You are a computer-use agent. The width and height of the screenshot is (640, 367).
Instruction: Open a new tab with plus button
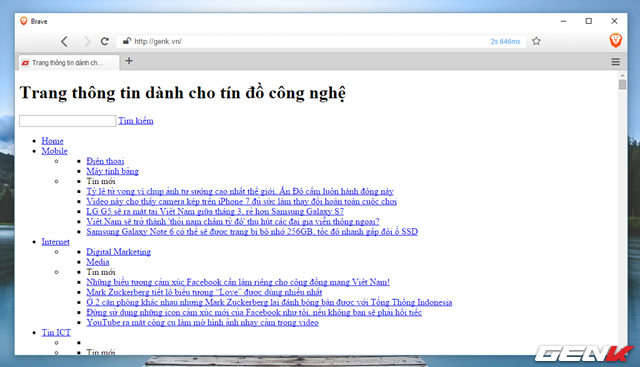pos(129,61)
